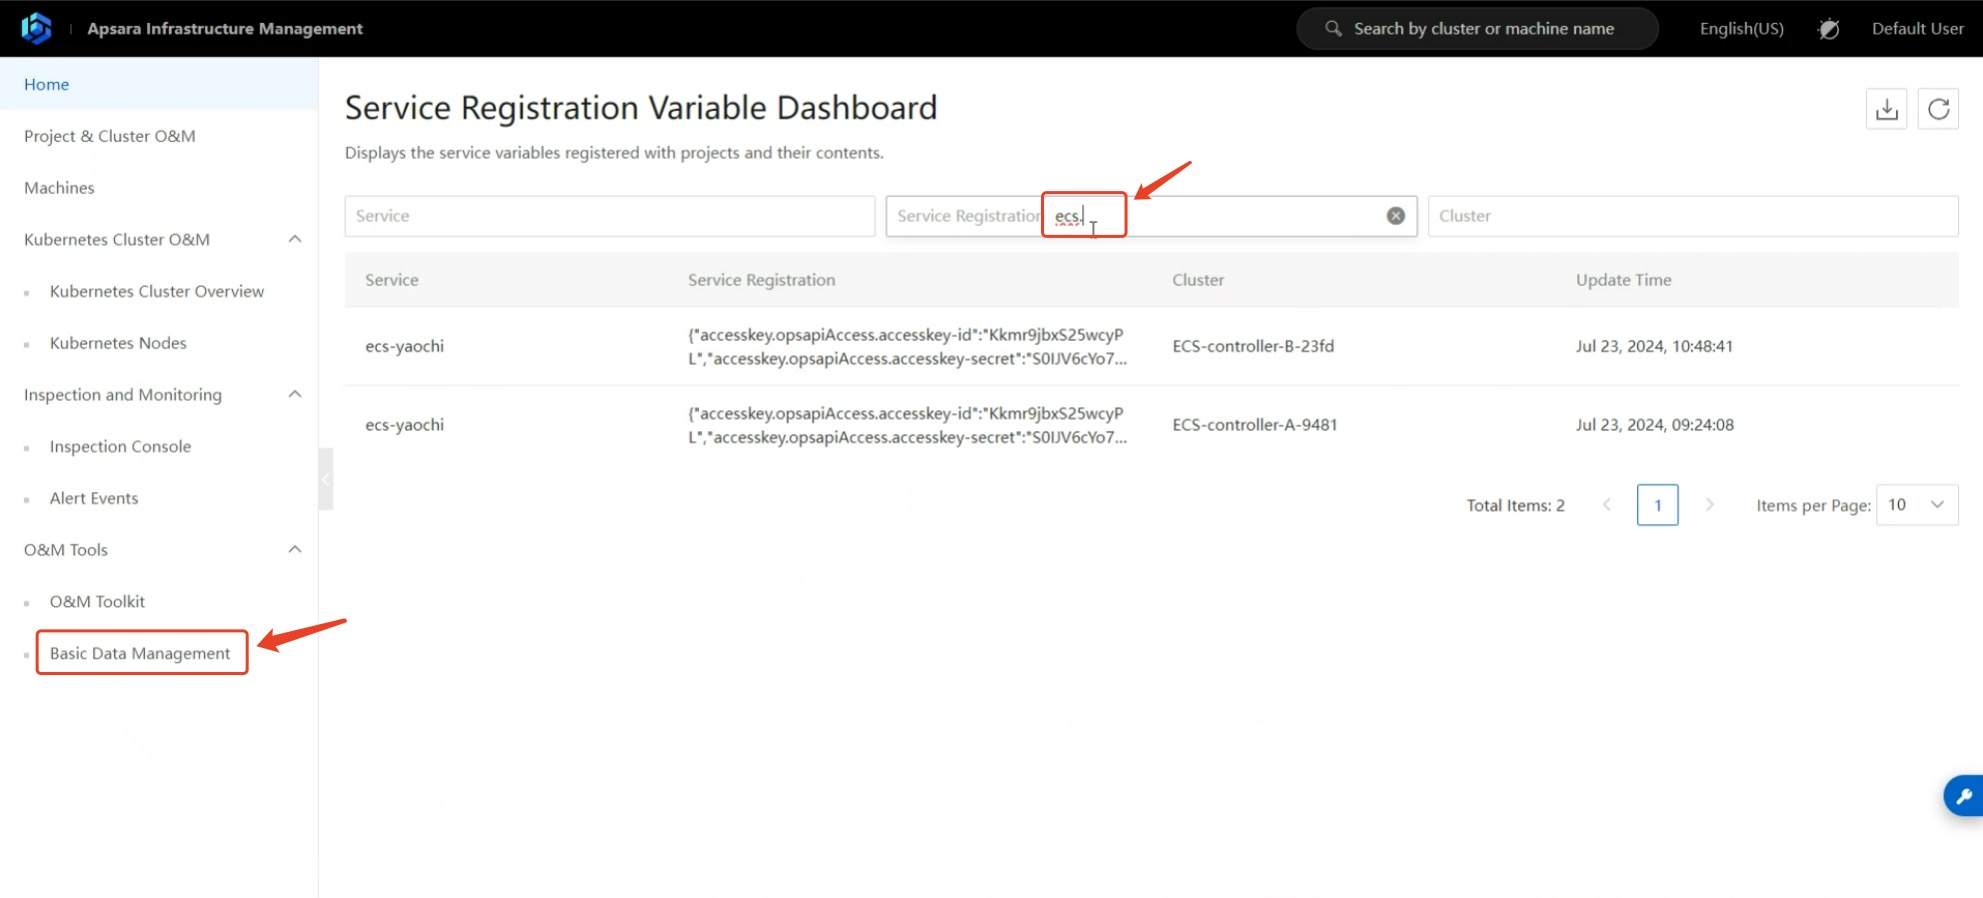
Task: Open Inspection Console
Action: coord(120,446)
